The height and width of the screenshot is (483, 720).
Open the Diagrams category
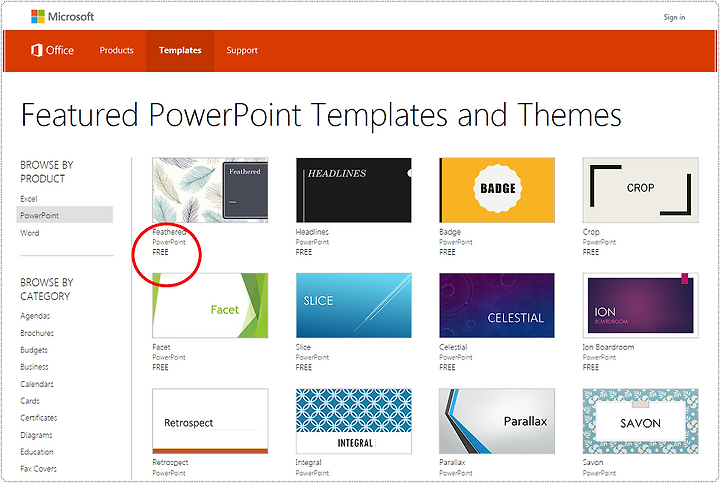click(x=36, y=435)
